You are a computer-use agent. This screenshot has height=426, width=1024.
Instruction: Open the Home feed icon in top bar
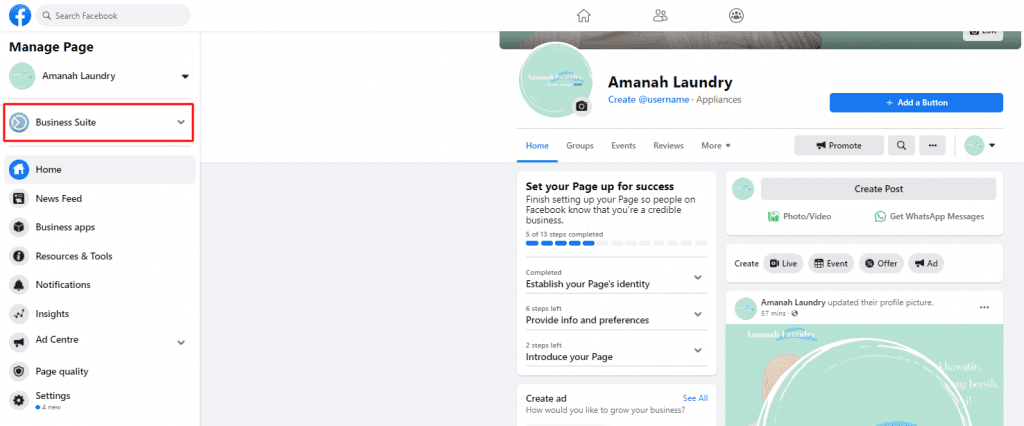point(584,16)
